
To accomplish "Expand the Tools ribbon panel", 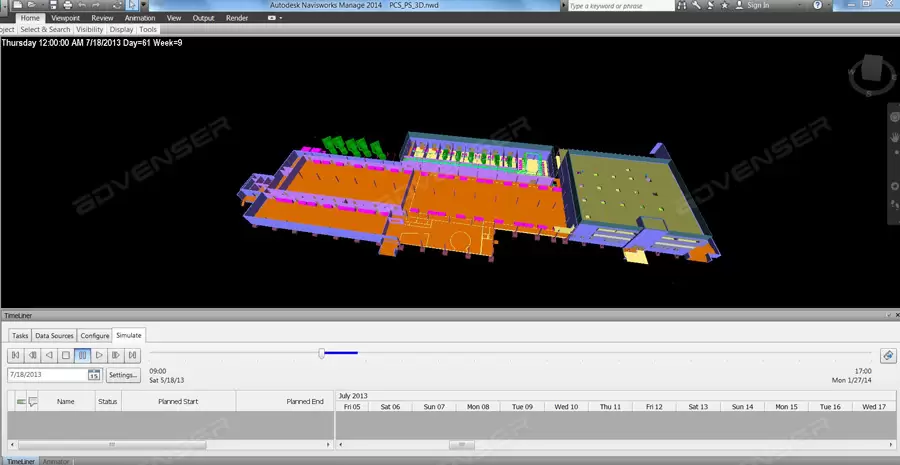I will click(148, 29).
